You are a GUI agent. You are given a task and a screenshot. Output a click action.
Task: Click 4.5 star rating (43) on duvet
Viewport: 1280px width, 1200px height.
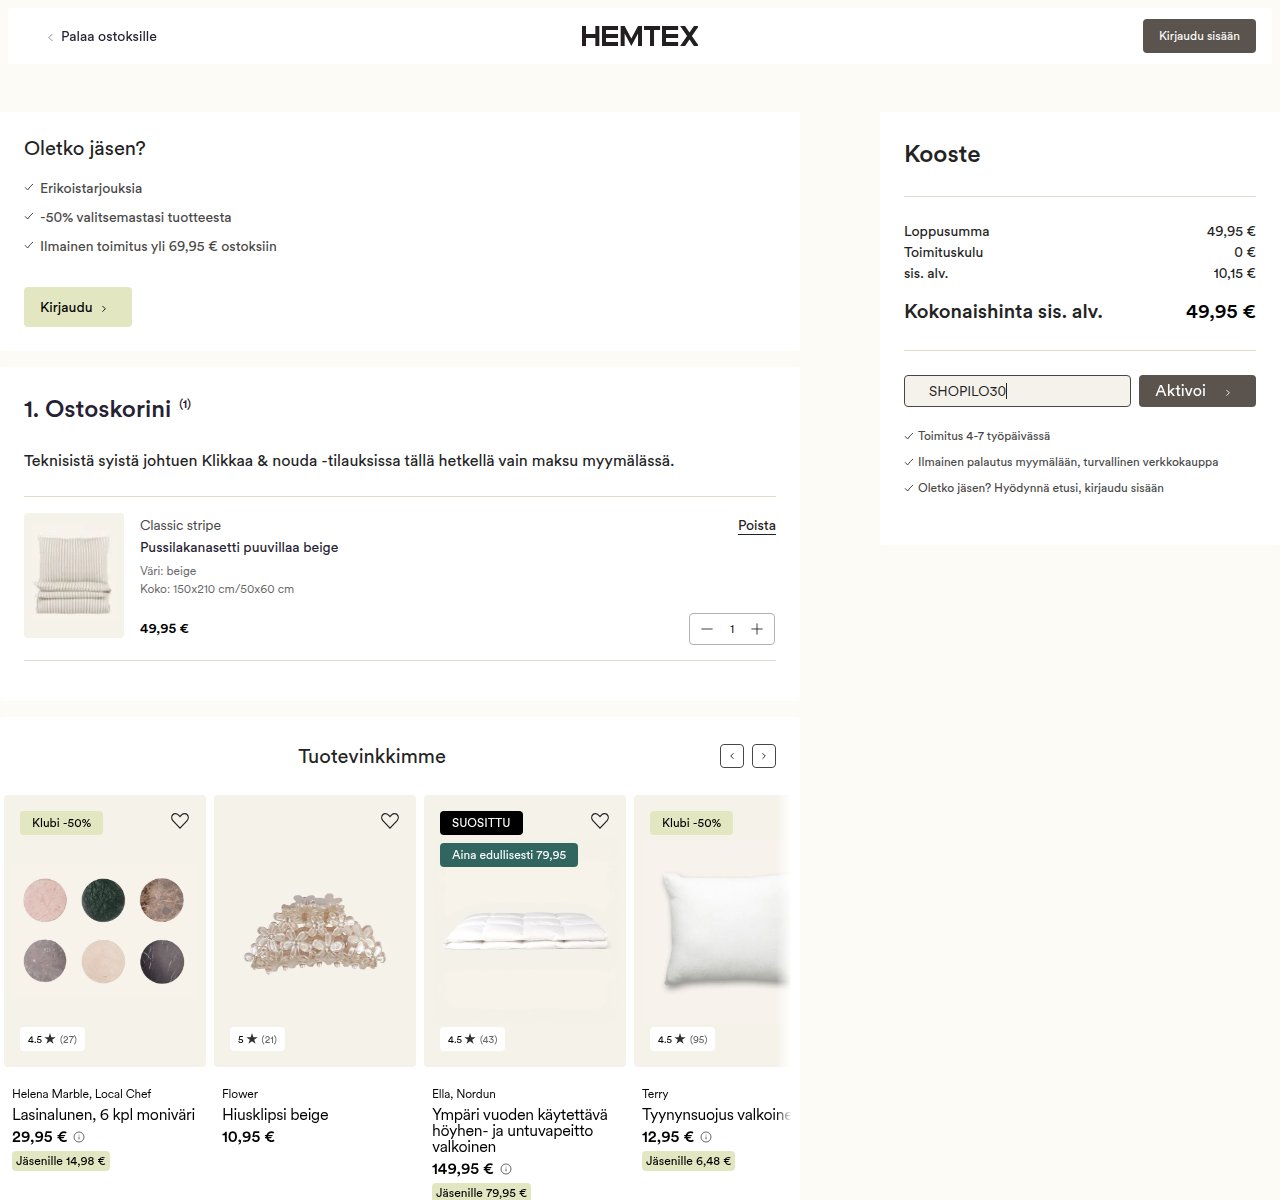pos(472,1039)
